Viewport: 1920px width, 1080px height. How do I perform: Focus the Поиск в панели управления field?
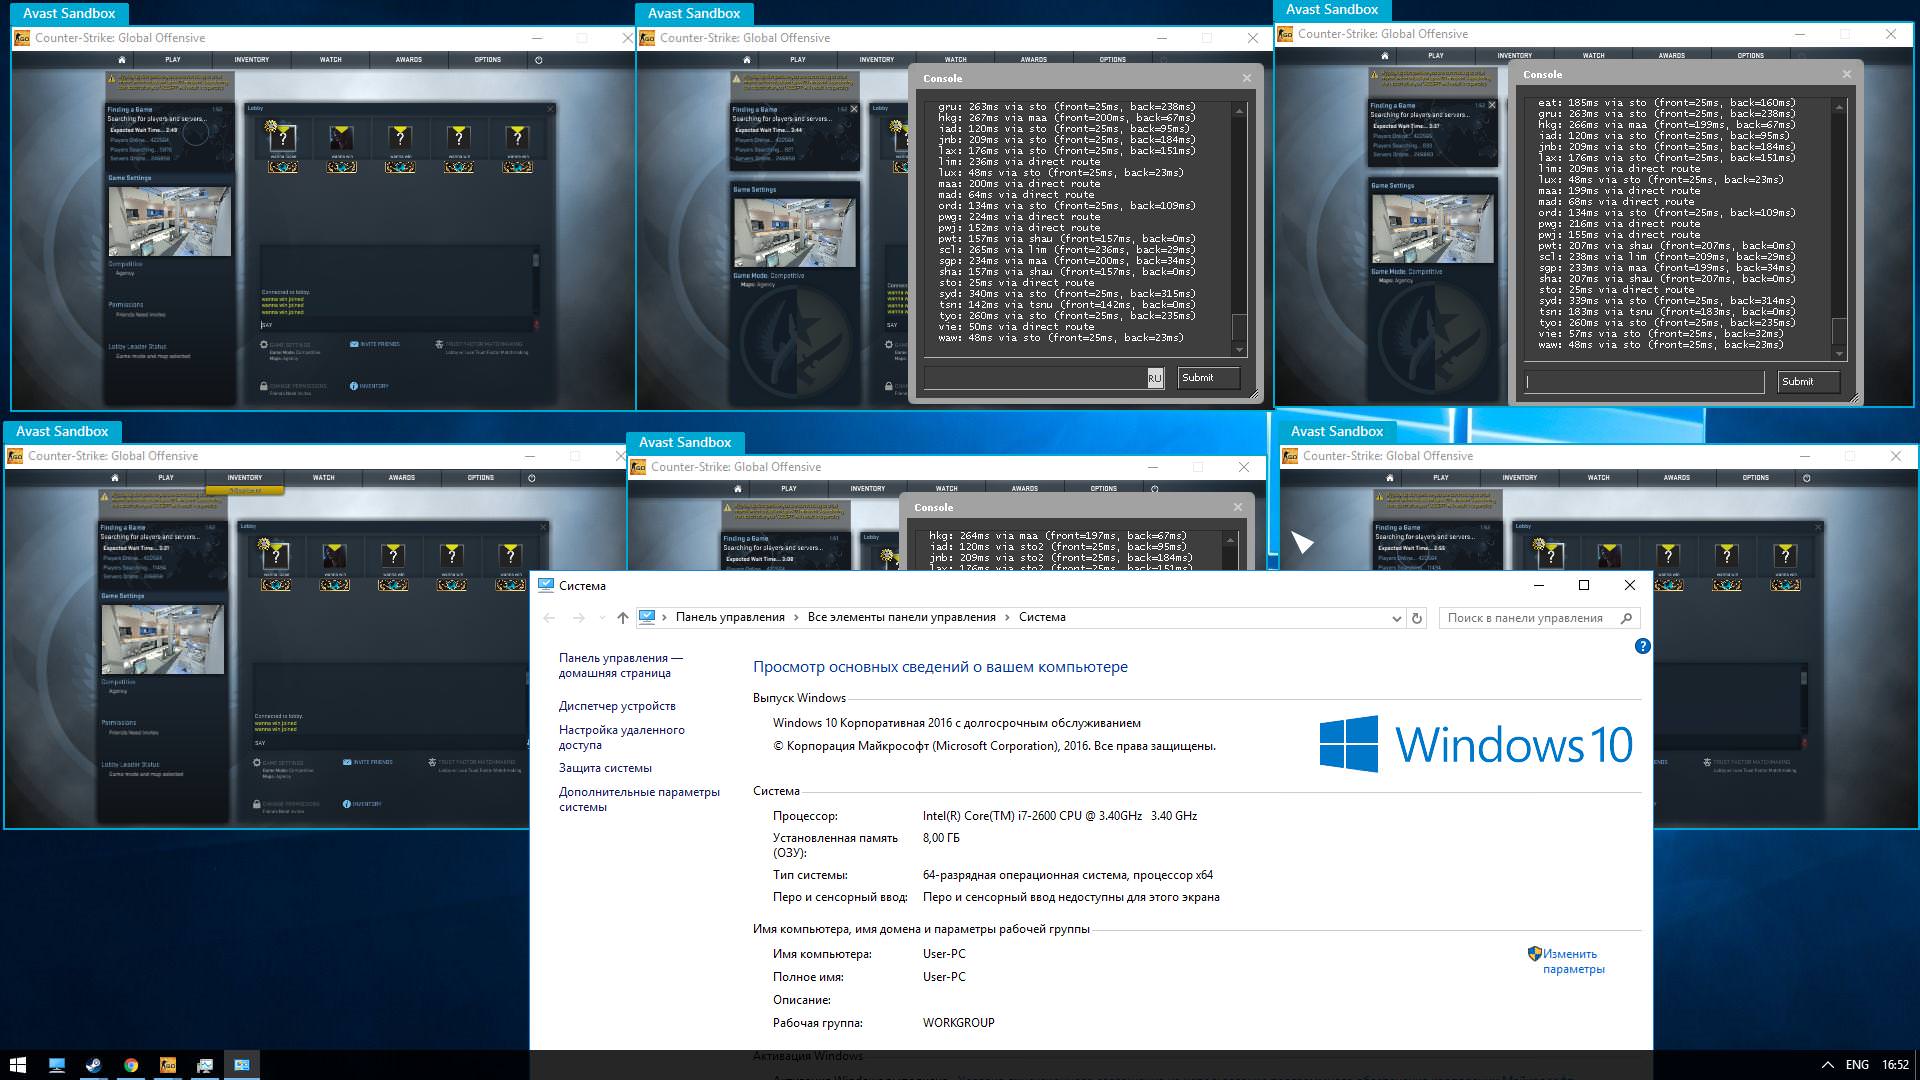[1525, 618]
